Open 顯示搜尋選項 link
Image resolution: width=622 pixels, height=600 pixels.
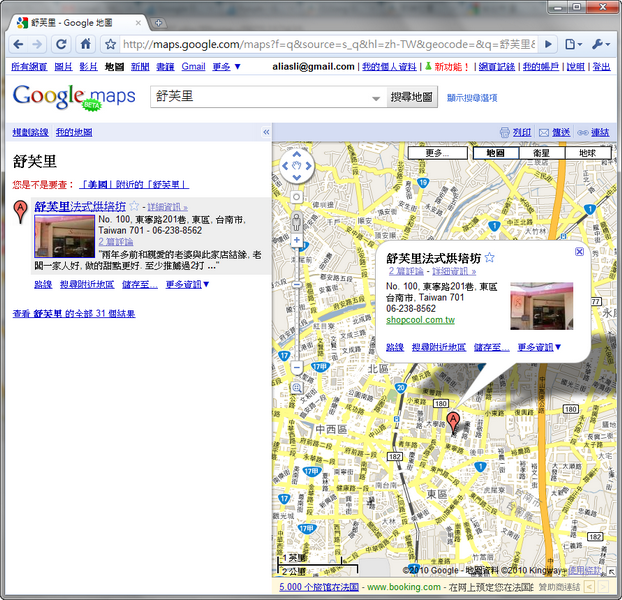click(472, 98)
